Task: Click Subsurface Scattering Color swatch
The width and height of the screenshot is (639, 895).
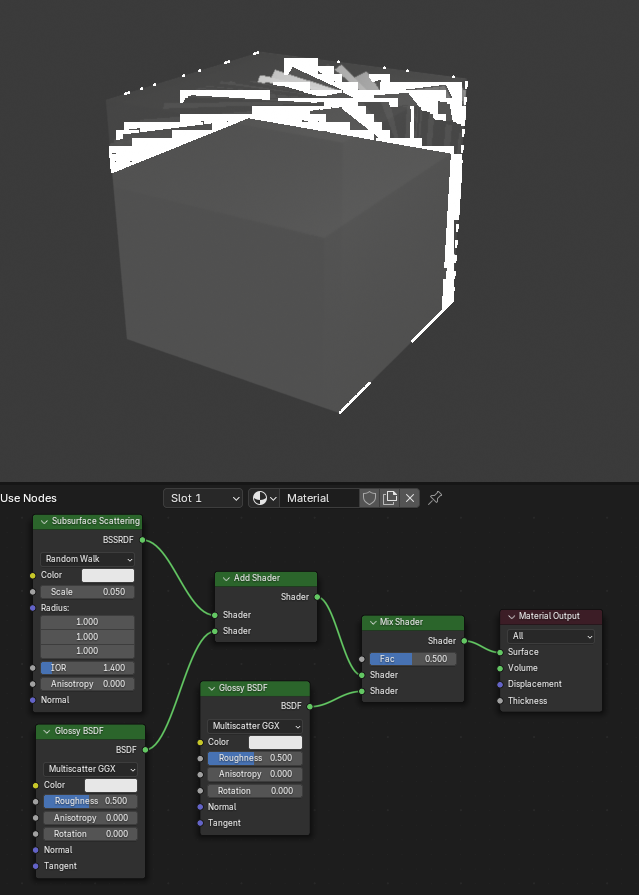Action: 108,575
